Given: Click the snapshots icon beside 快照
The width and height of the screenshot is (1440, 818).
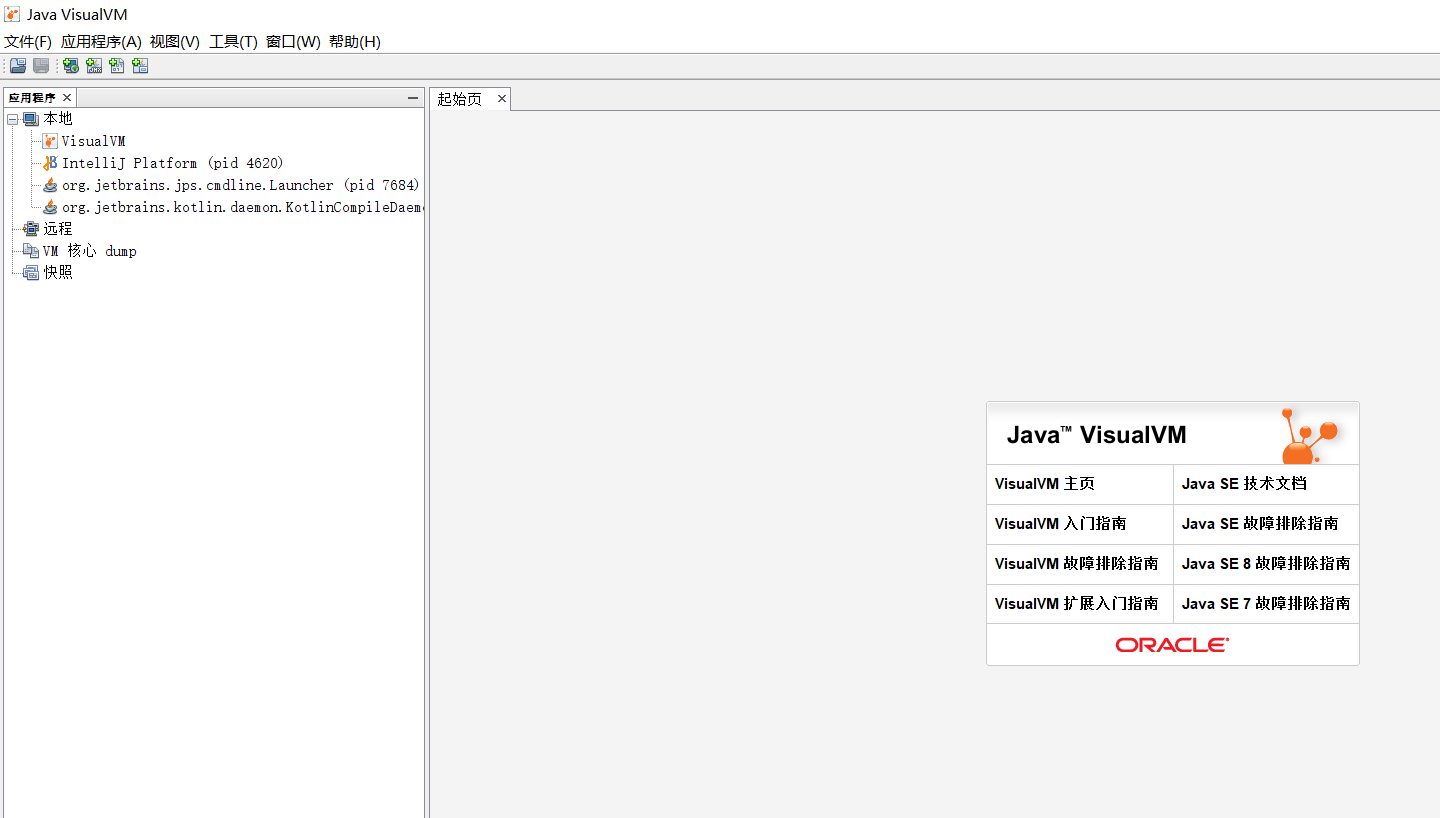Looking at the screenshot, I should pyautogui.click(x=31, y=273).
